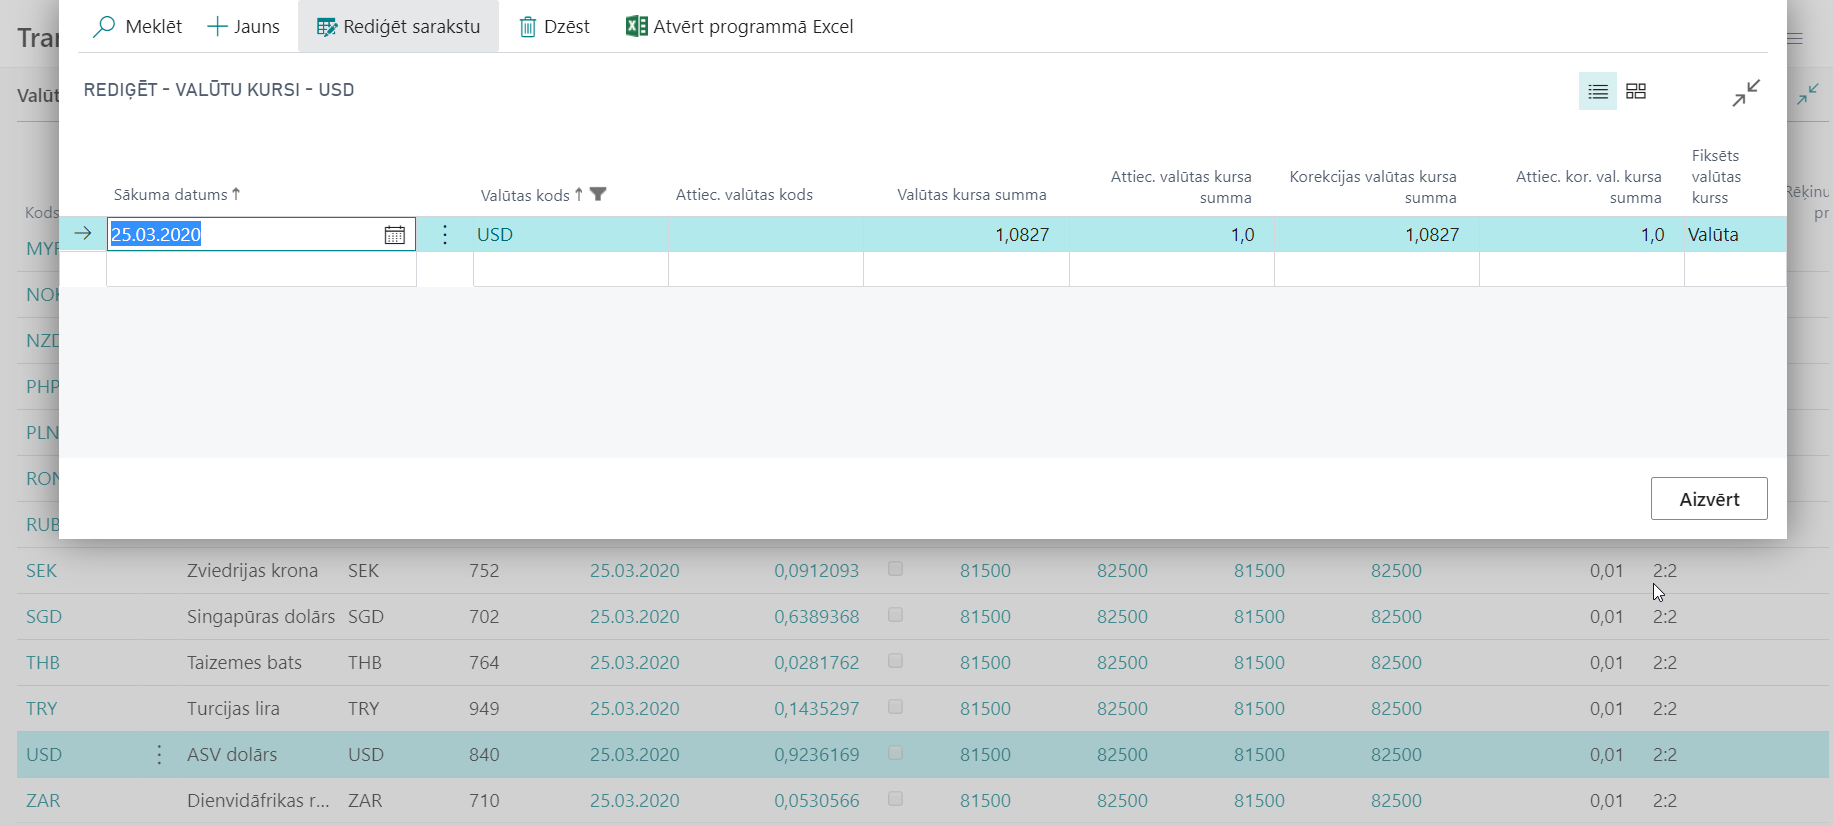Select Korekcijas valūtas kursa summa cell 1,0827

click(x=1377, y=234)
